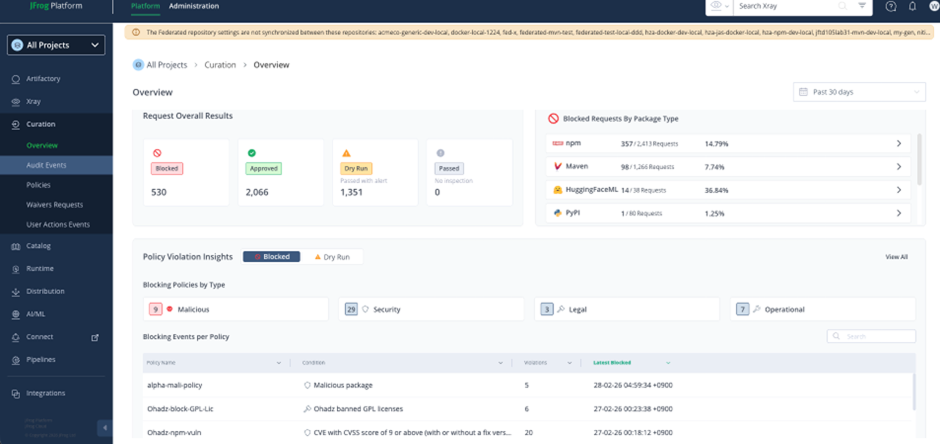940x444 pixels.
Task: Click the View All link
Action: tap(896, 257)
